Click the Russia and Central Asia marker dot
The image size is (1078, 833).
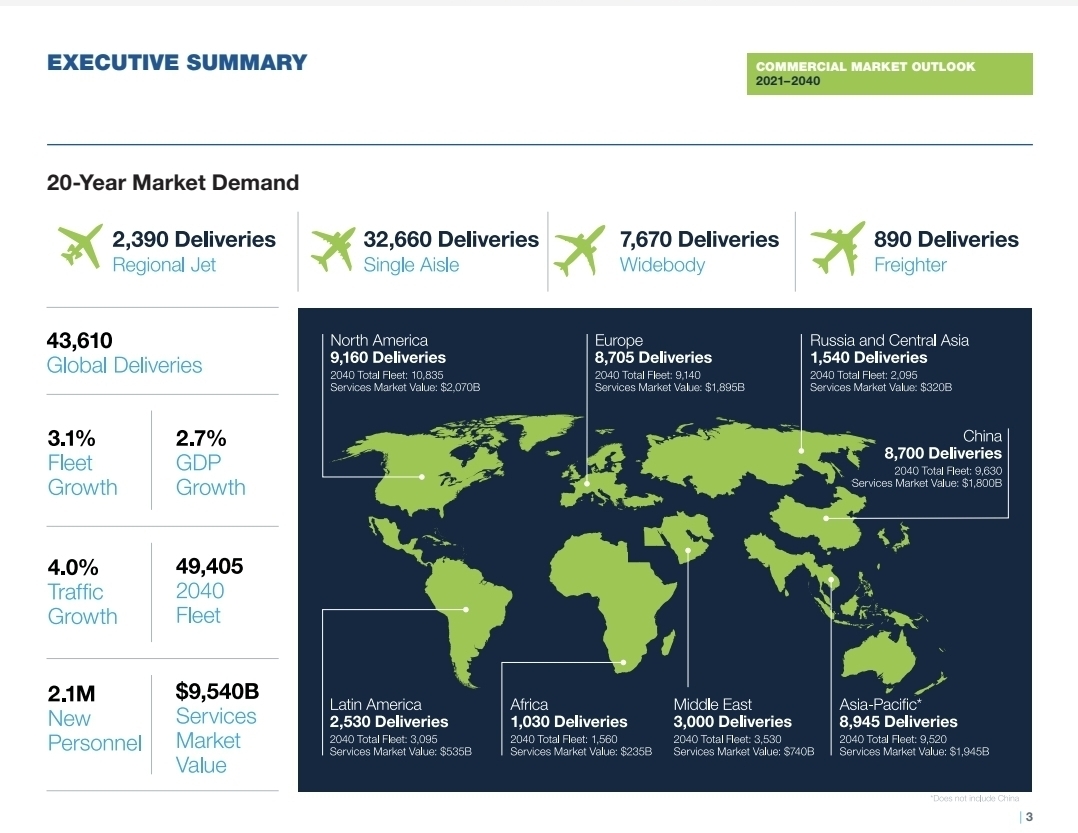[x=801, y=450]
